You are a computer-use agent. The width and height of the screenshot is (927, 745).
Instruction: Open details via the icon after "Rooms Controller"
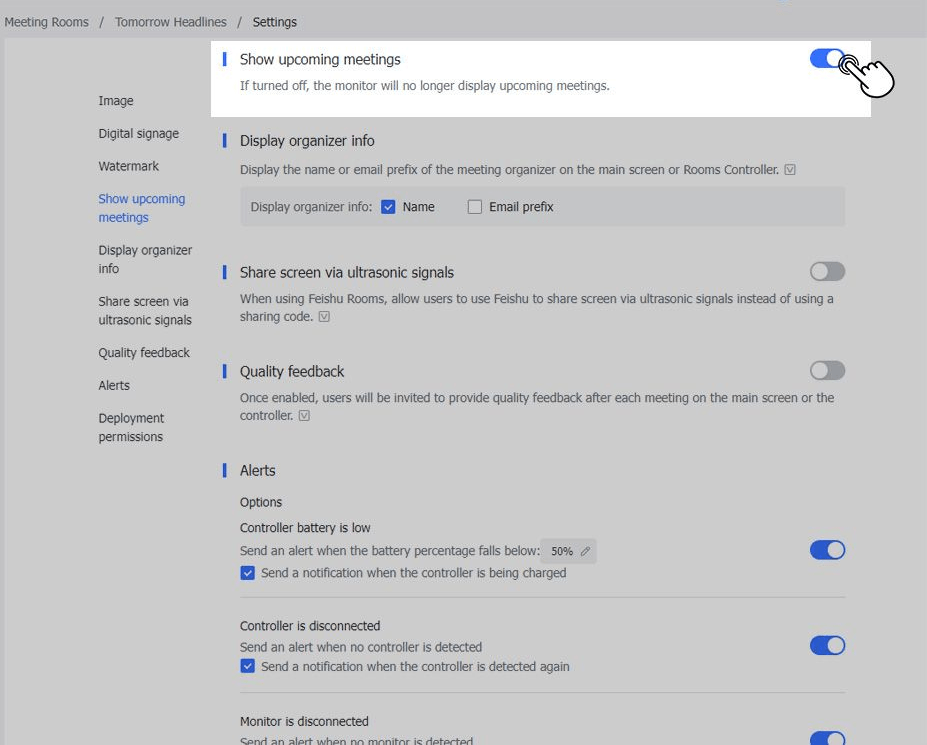click(790, 169)
